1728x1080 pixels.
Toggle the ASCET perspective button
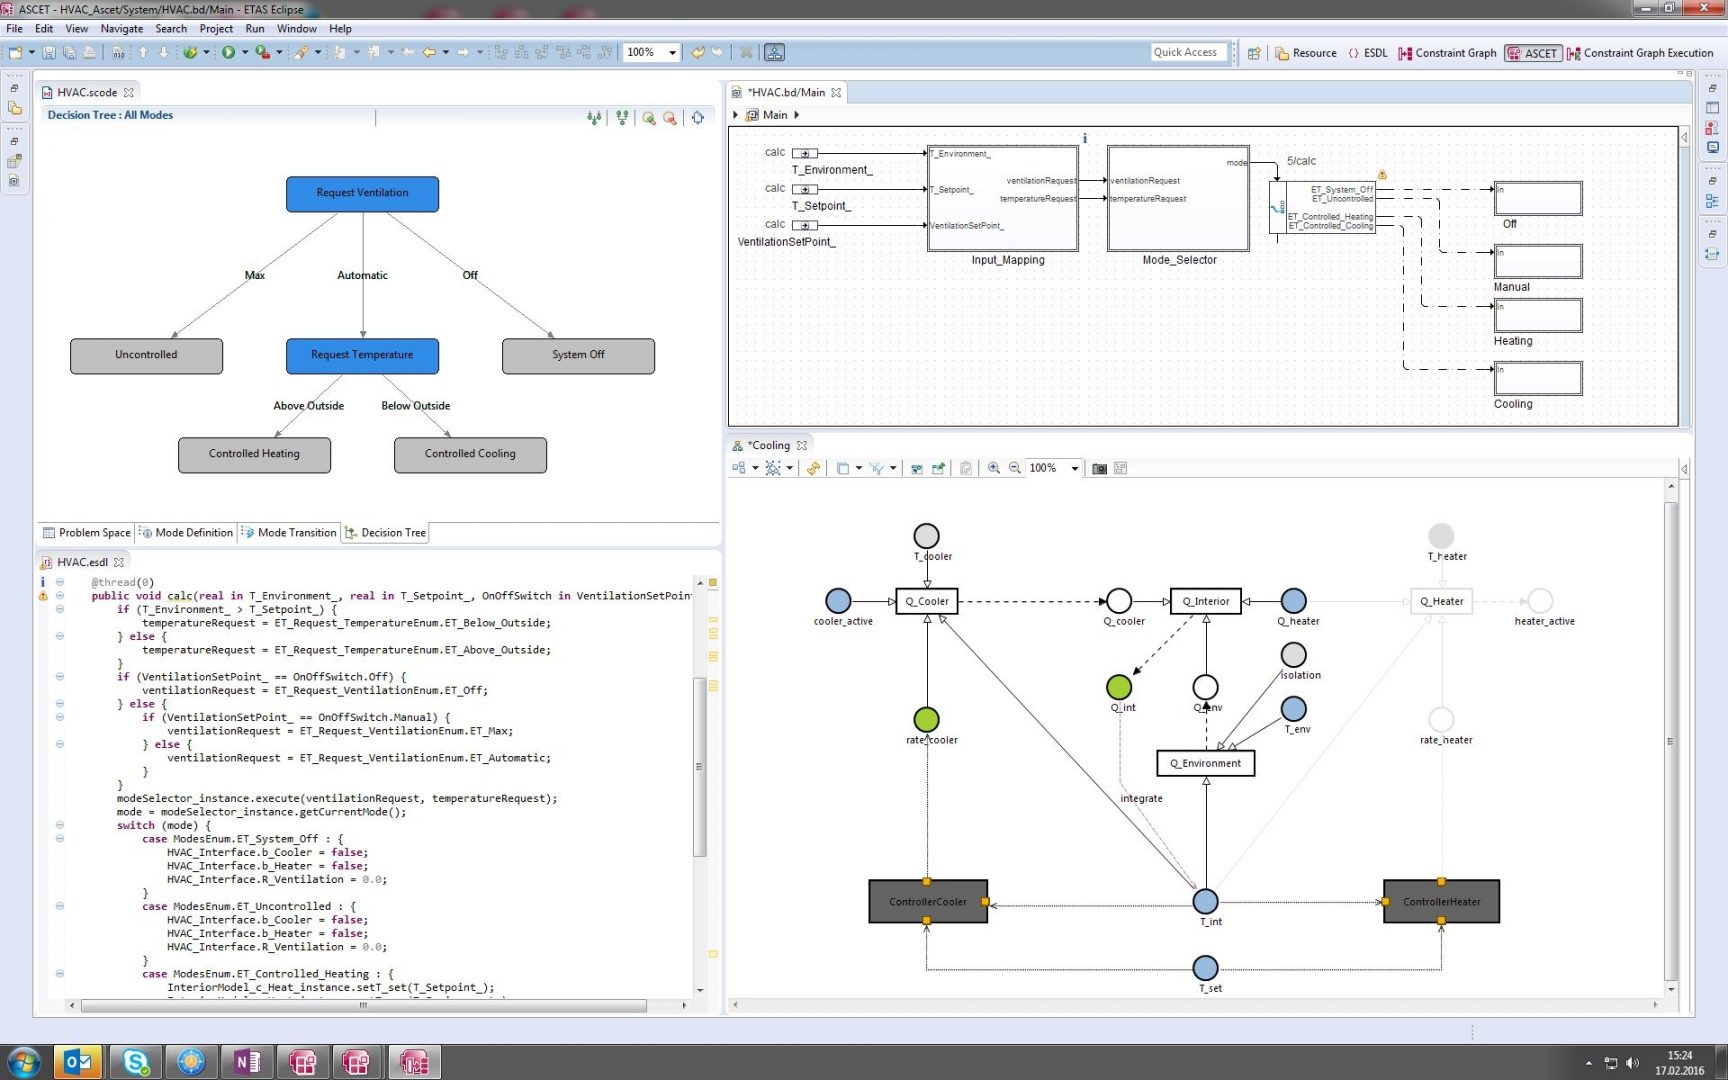(x=1533, y=53)
